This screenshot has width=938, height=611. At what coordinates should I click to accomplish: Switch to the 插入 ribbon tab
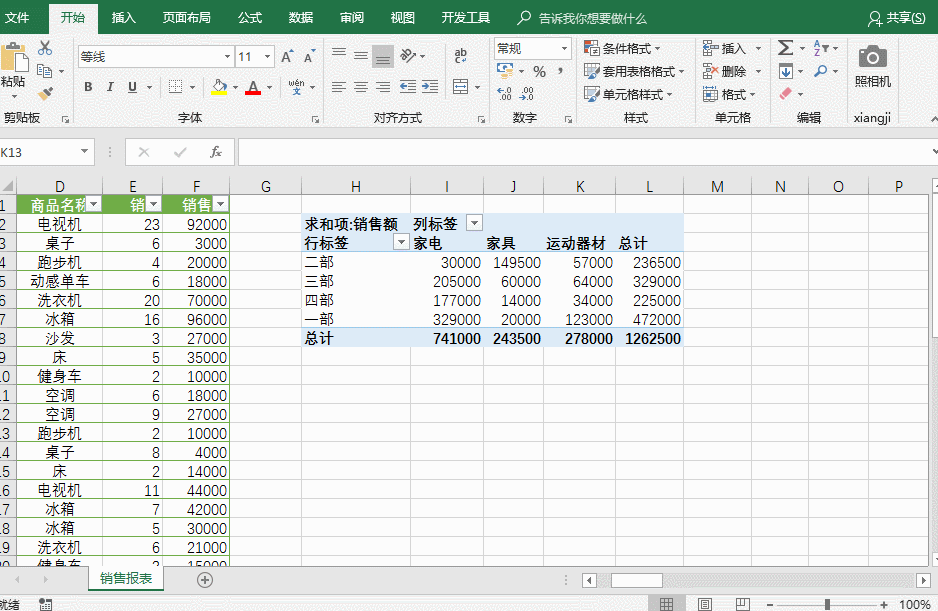tap(124, 18)
